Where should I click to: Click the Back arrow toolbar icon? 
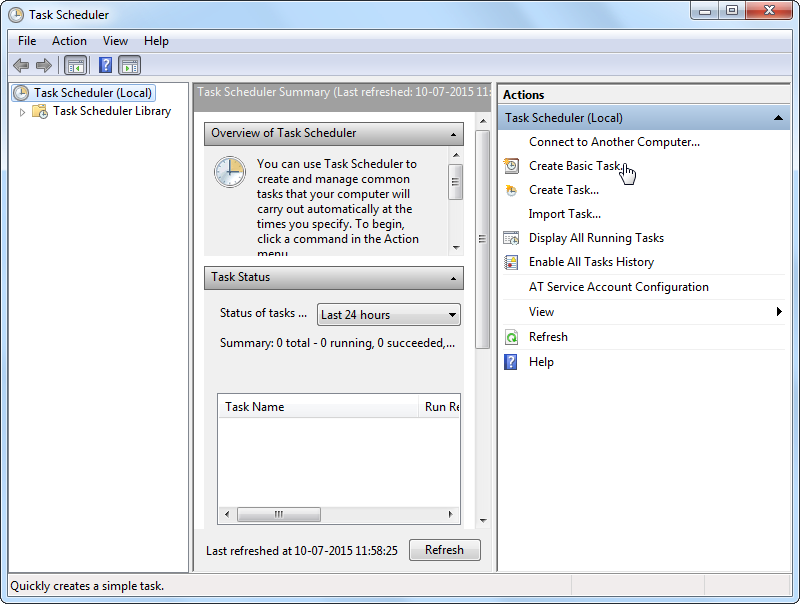point(21,66)
